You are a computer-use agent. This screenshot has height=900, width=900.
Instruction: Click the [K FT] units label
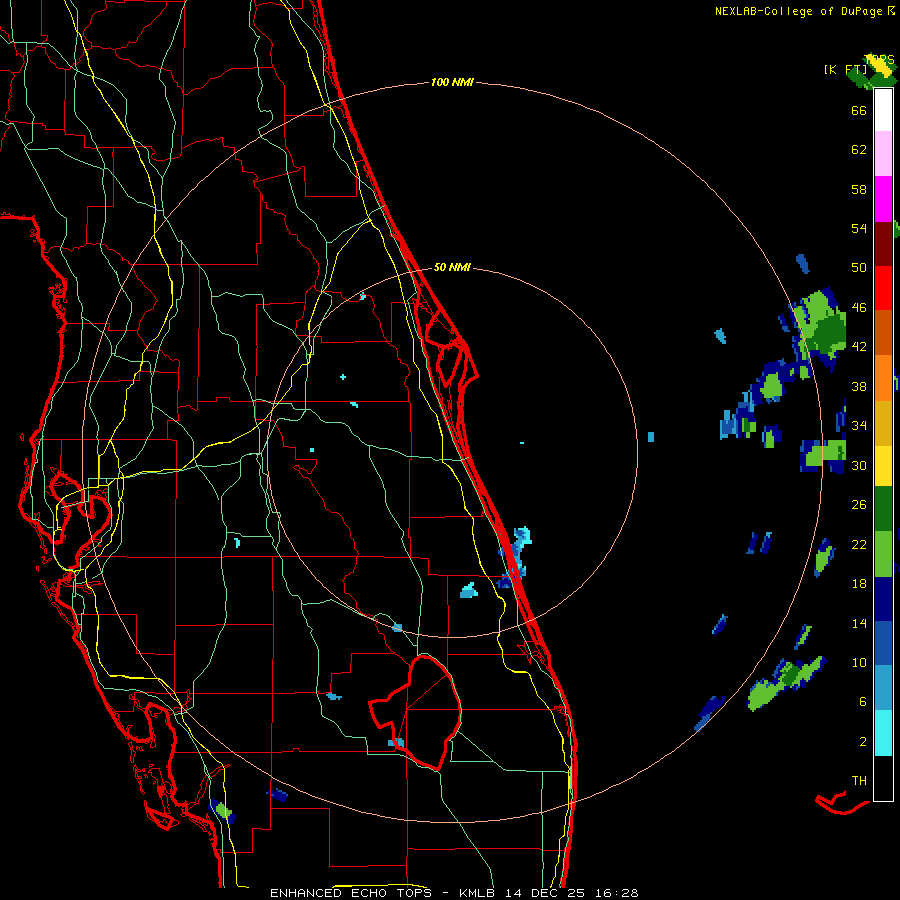point(845,69)
